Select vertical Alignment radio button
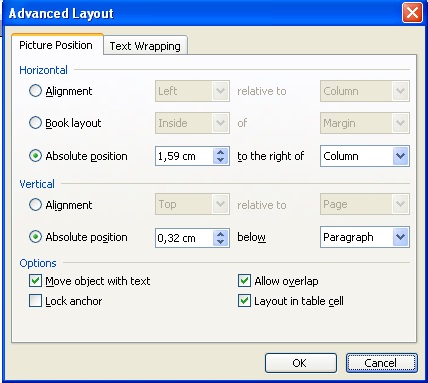Viewport: 428px width, 383px height. (x=35, y=204)
